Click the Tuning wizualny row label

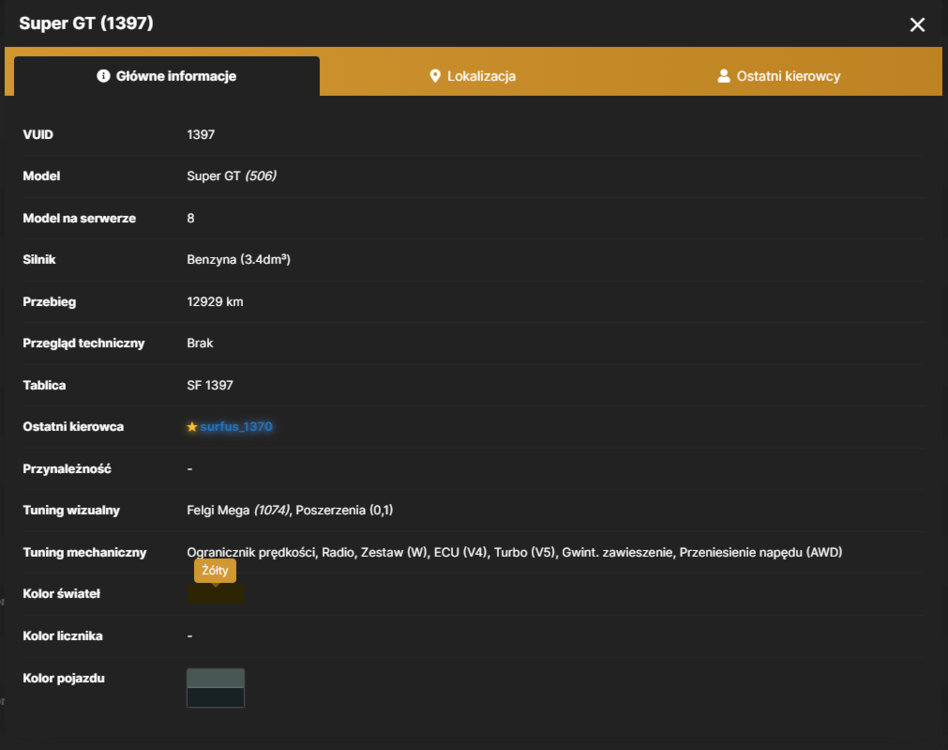coord(71,510)
